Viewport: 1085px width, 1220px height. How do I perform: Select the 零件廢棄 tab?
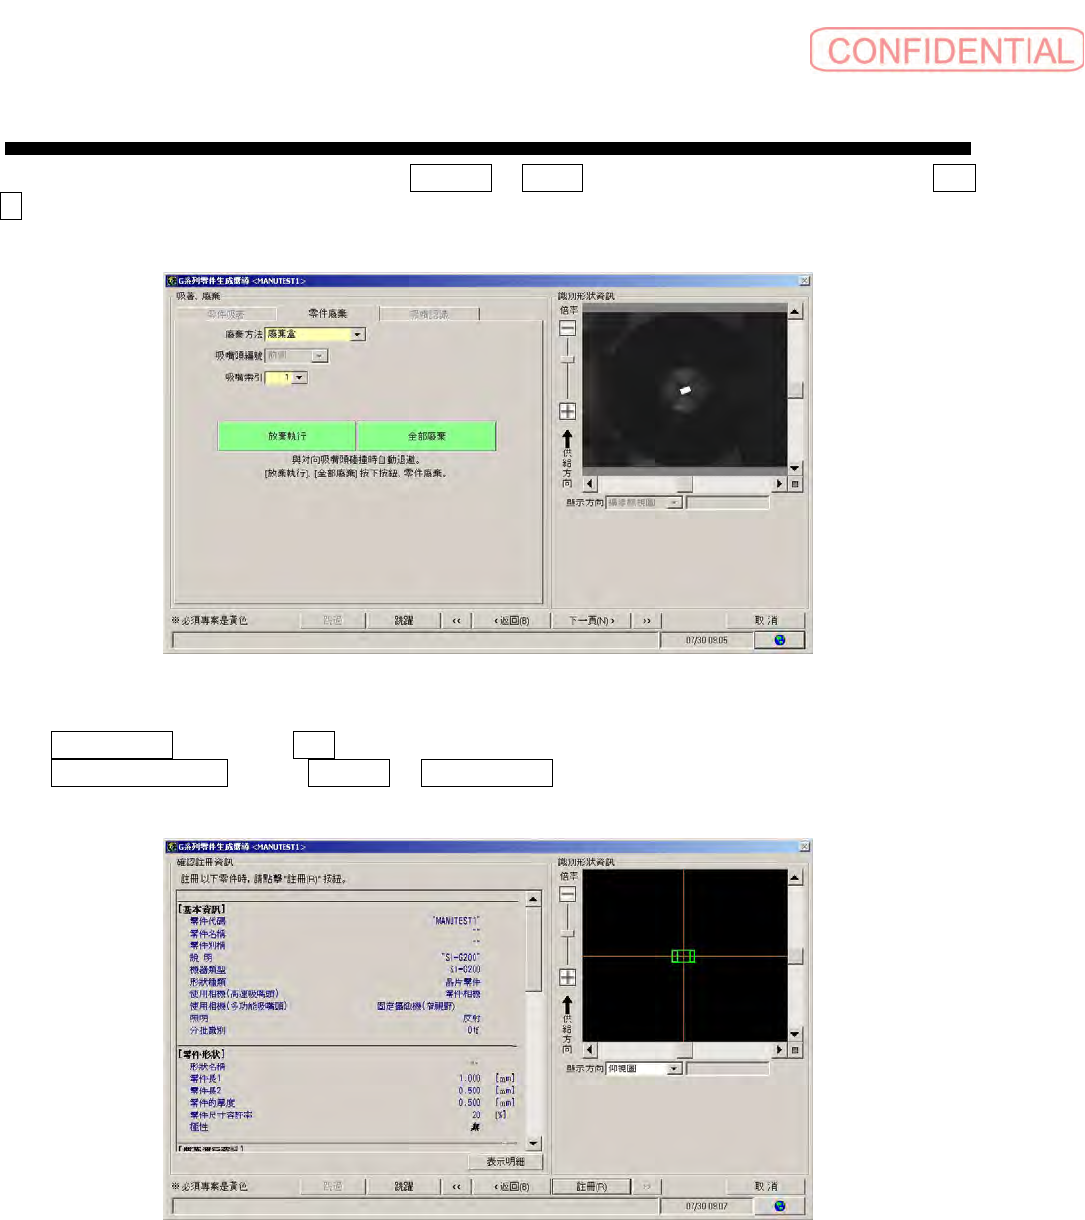tap(328, 313)
